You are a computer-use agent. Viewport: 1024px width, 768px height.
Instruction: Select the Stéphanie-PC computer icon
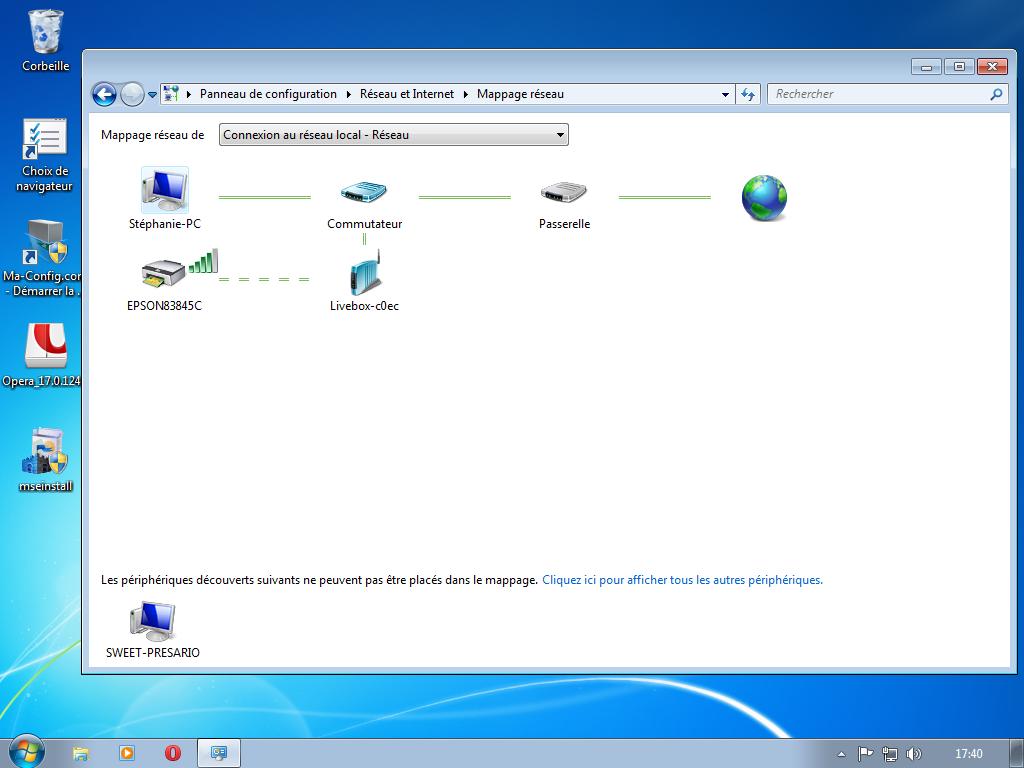pyautogui.click(x=165, y=190)
